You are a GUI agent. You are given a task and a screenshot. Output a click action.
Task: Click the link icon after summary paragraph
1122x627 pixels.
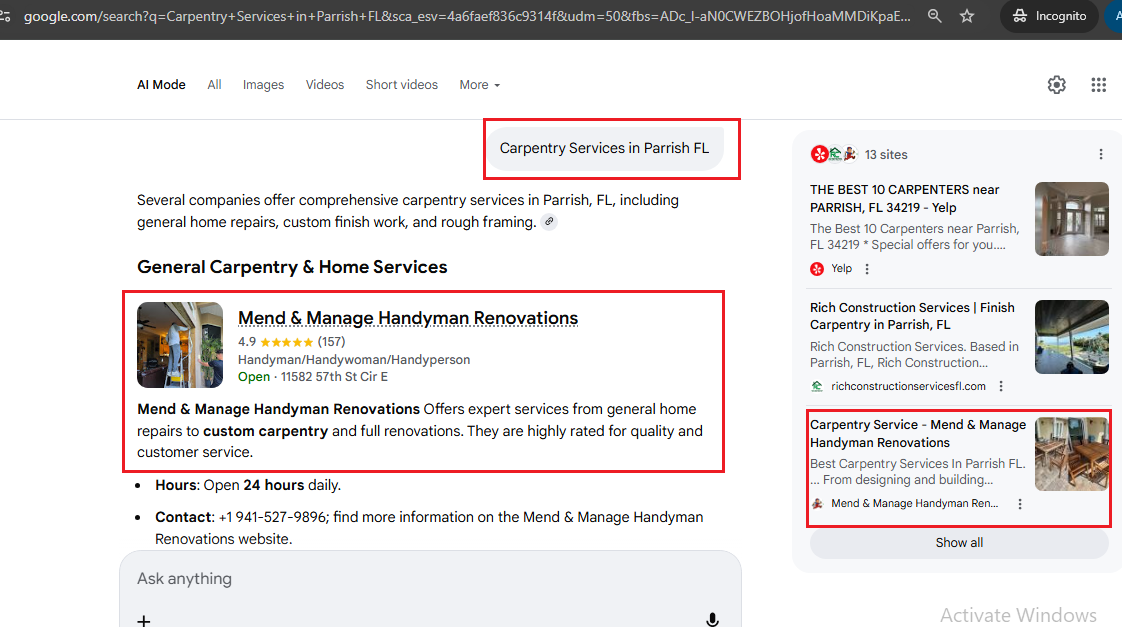(x=549, y=222)
